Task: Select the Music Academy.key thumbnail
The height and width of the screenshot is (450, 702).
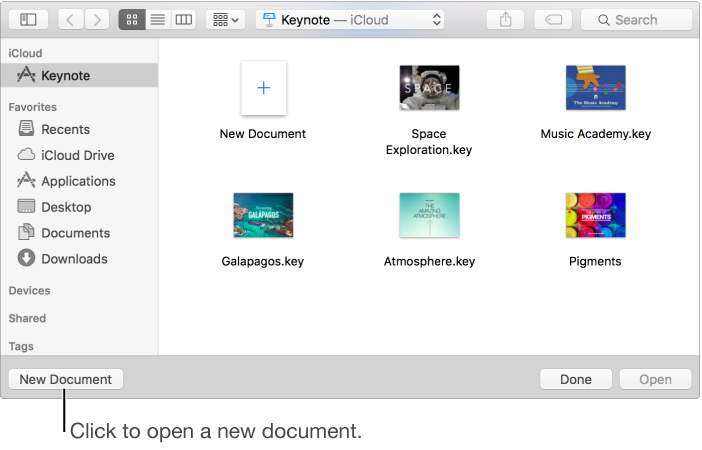Action: [595, 88]
